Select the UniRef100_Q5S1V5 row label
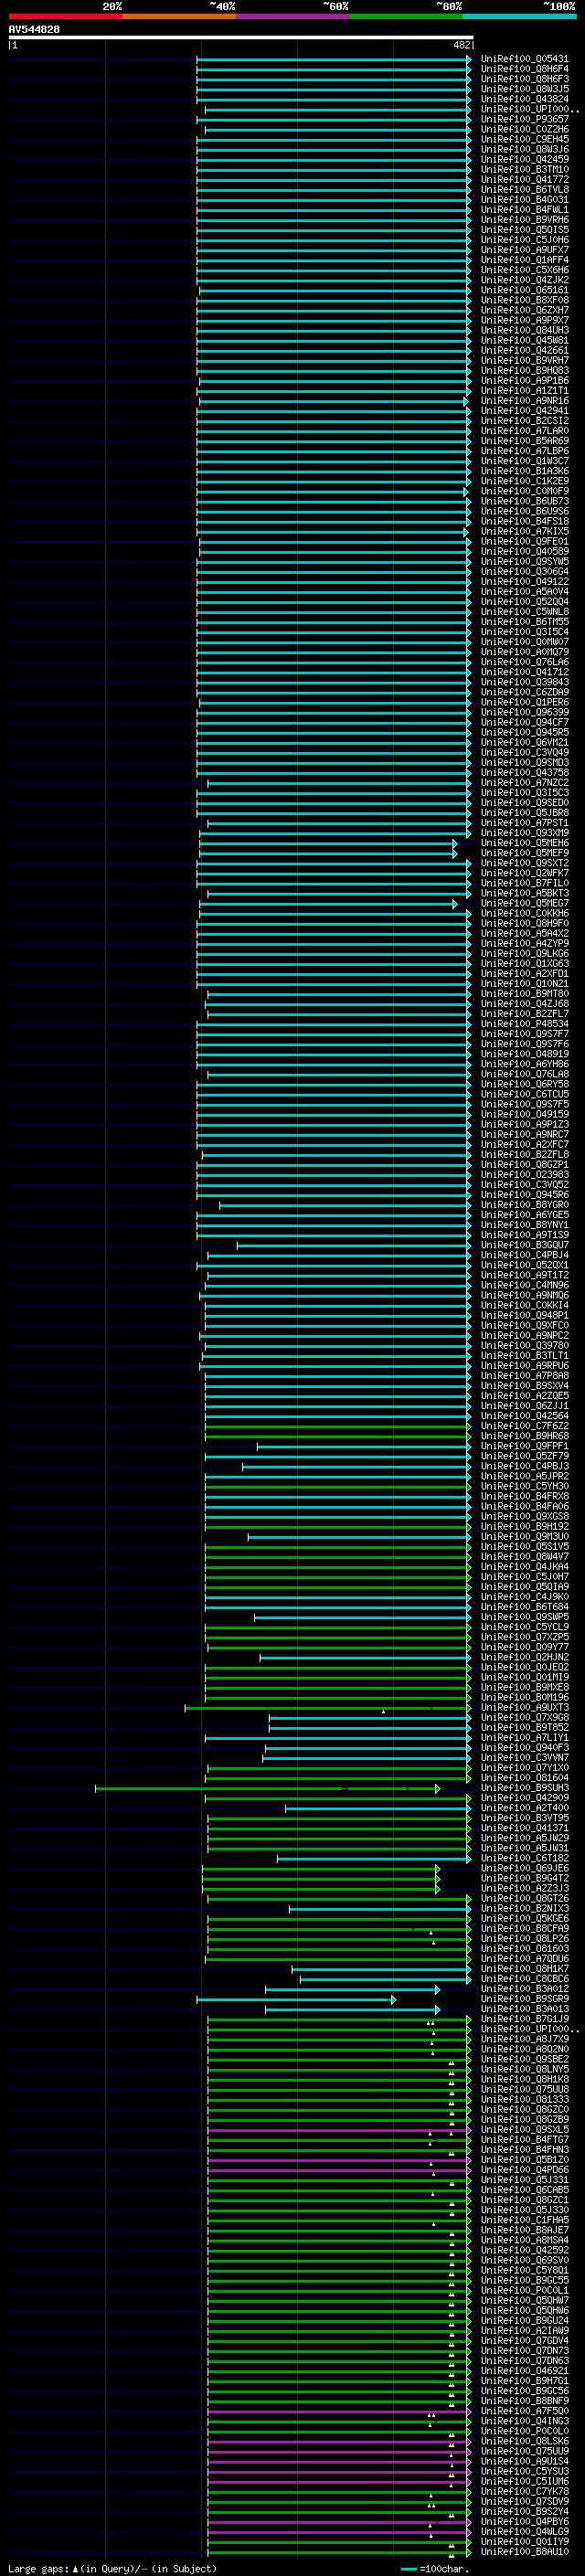This screenshot has height=2576, width=585. pyautogui.click(x=524, y=1546)
